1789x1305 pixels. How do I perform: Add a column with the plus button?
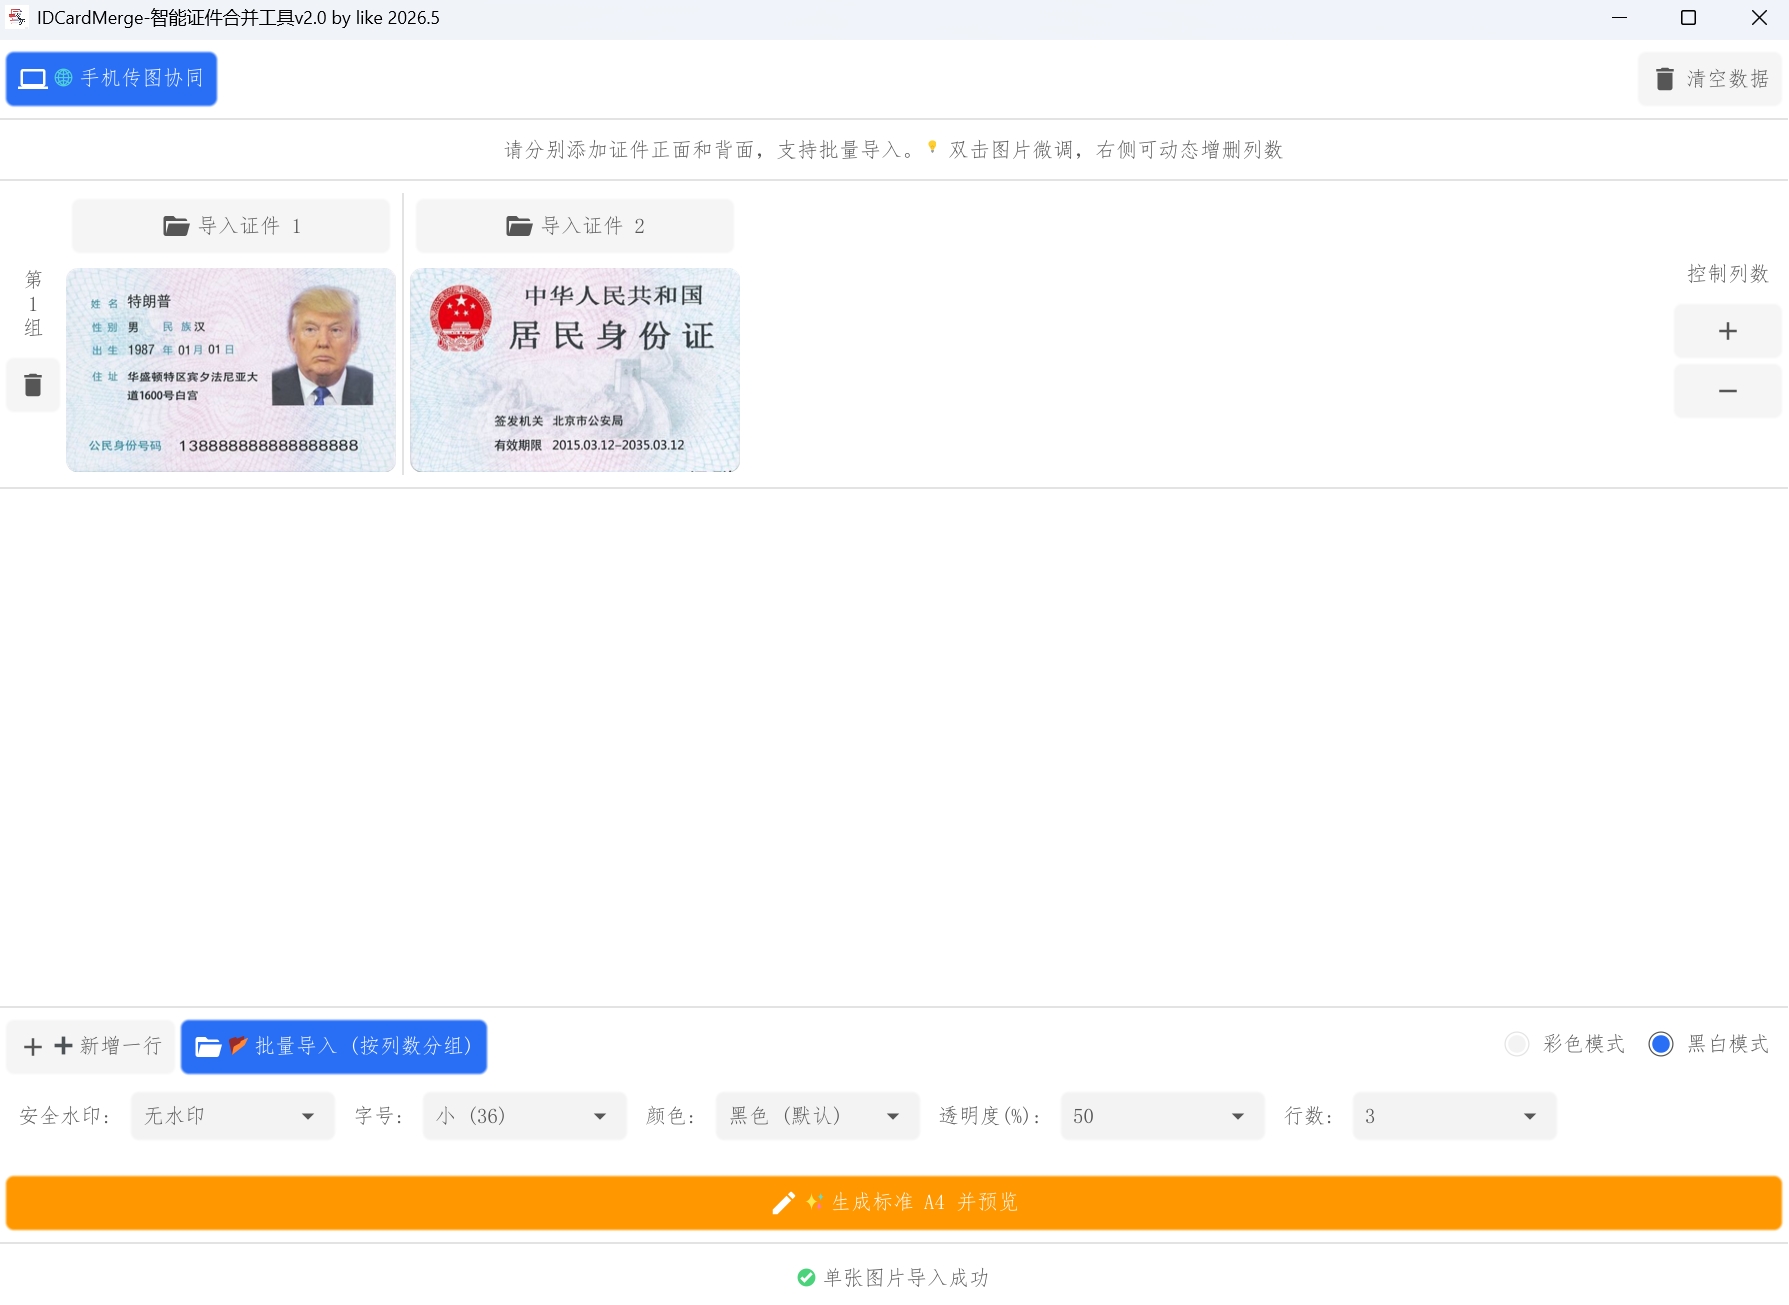tap(1728, 331)
